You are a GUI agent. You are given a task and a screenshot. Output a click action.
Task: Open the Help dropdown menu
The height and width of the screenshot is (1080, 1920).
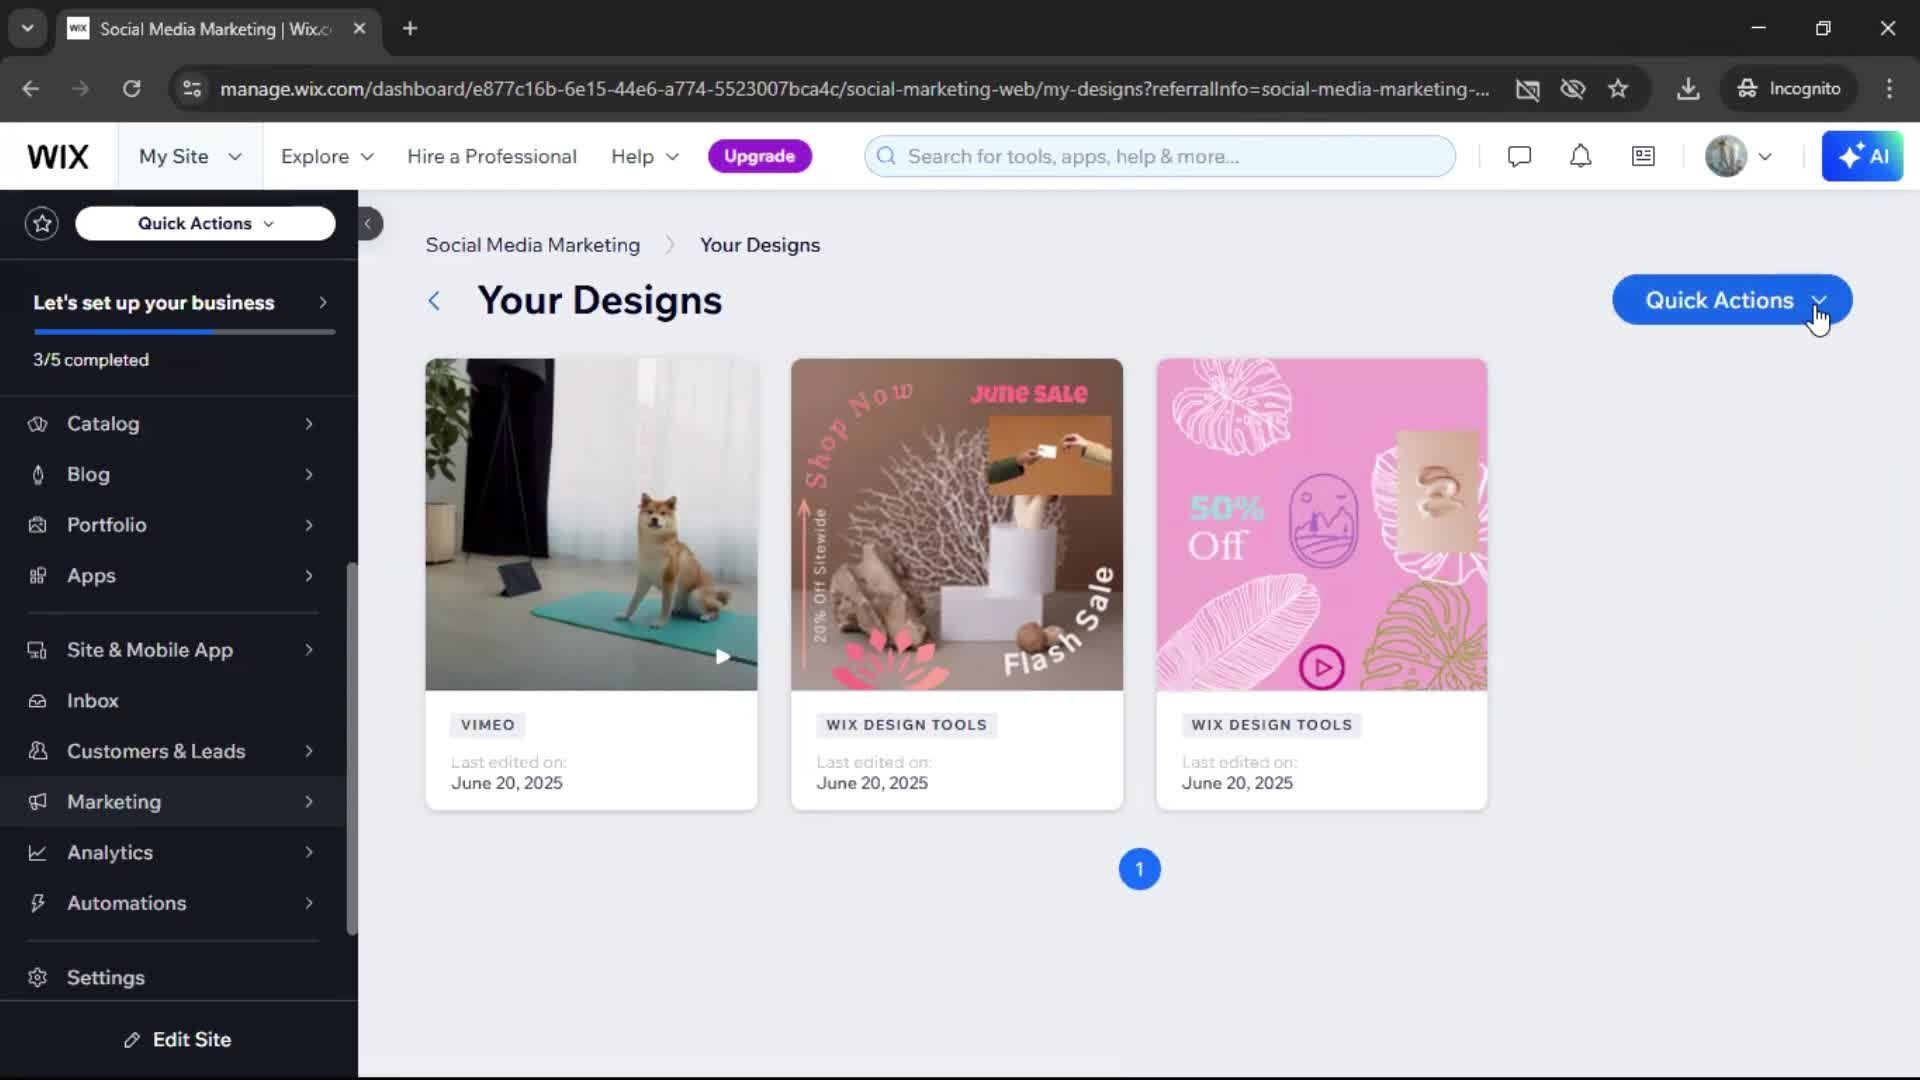(x=645, y=157)
